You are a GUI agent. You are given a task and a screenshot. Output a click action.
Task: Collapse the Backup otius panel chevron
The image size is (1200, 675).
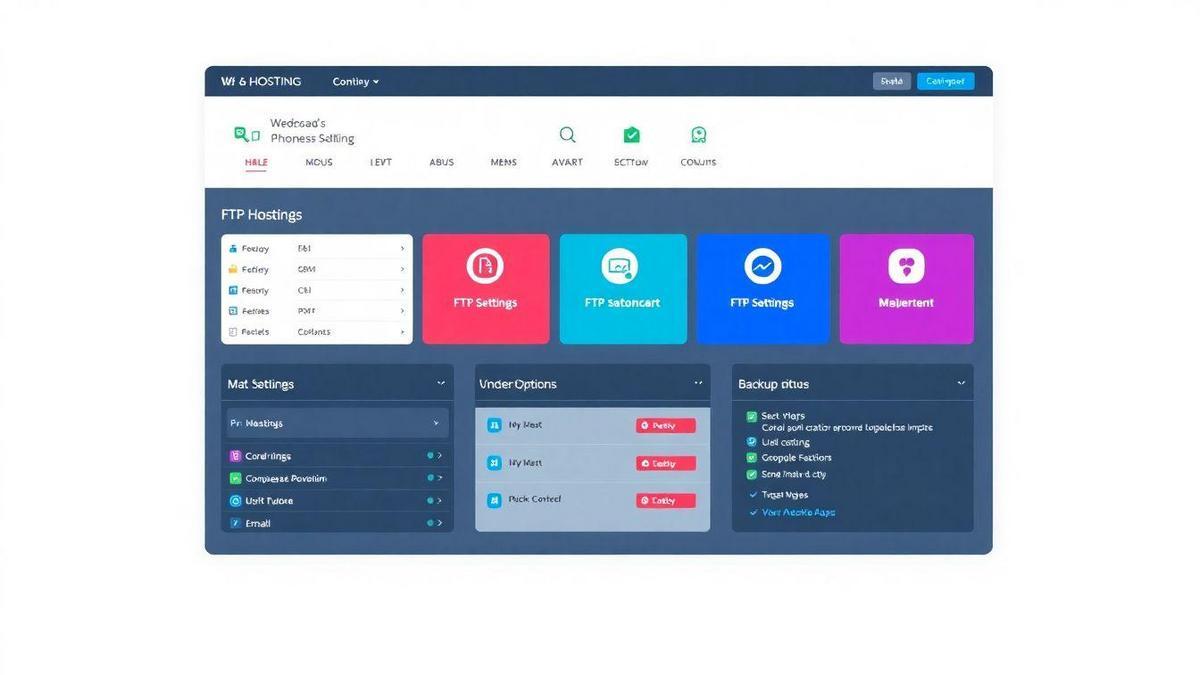pos(961,383)
